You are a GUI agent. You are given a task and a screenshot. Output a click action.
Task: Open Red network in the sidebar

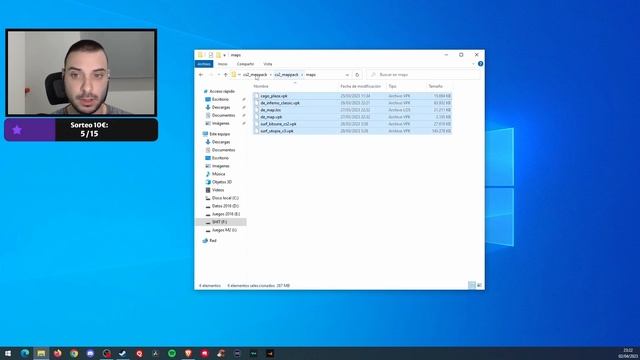pyautogui.click(x=213, y=241)
